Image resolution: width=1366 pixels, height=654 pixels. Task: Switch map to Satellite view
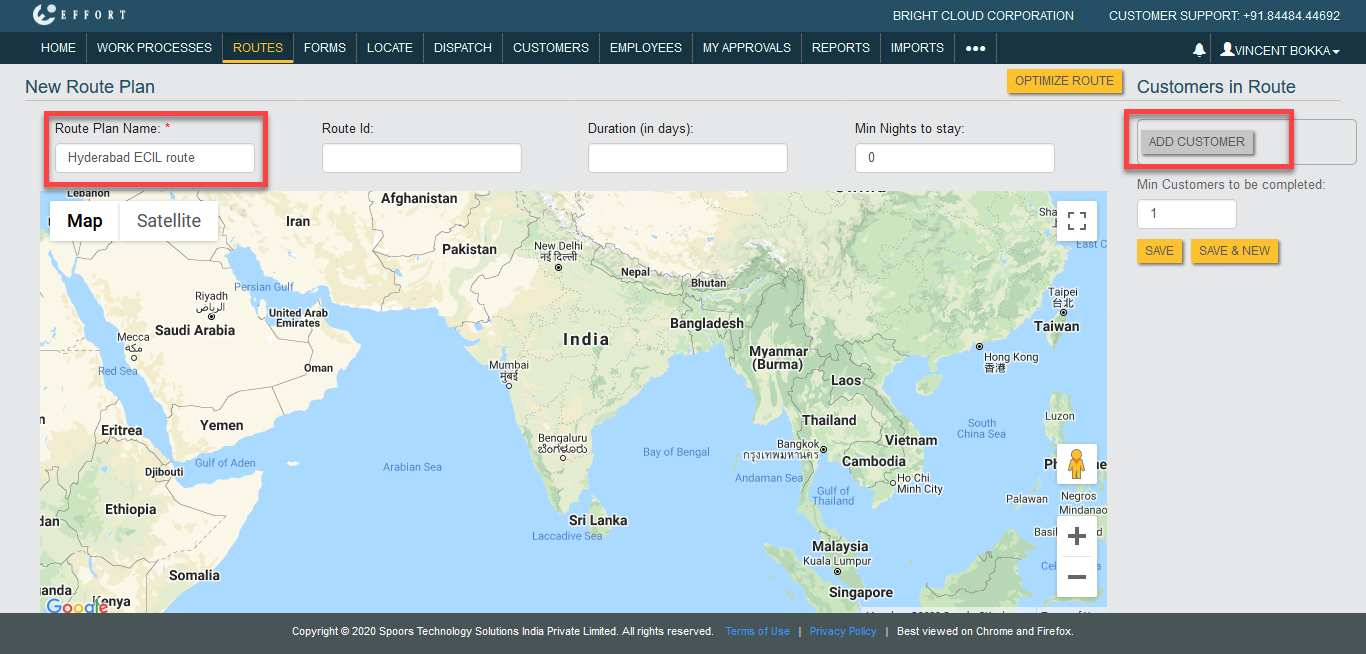pos(168,221)
